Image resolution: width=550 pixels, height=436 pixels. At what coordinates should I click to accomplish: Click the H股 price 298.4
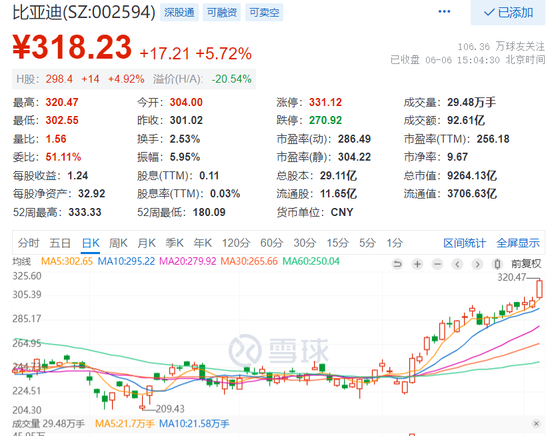point(59,79)
